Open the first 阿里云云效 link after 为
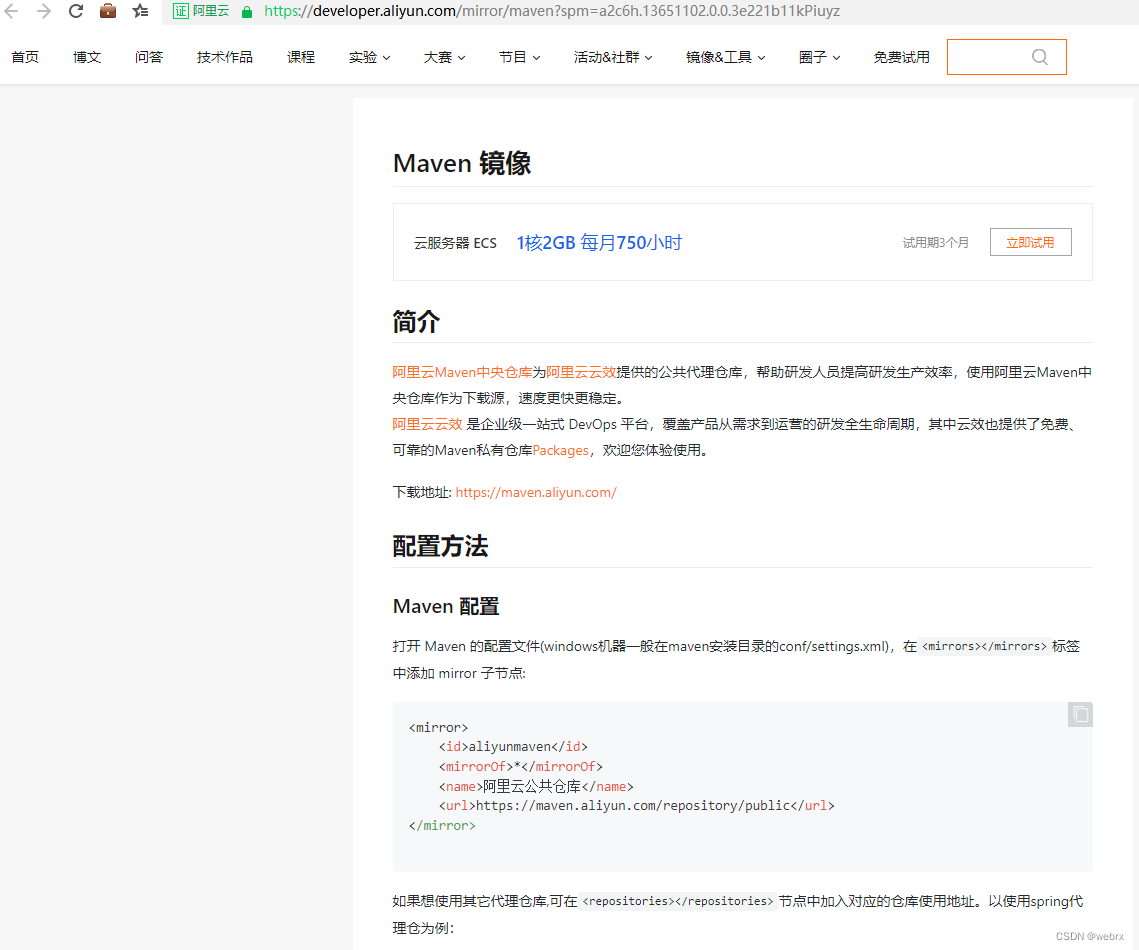The width and height of the screenshot is (1139, 950). click(x=581, y=372)
